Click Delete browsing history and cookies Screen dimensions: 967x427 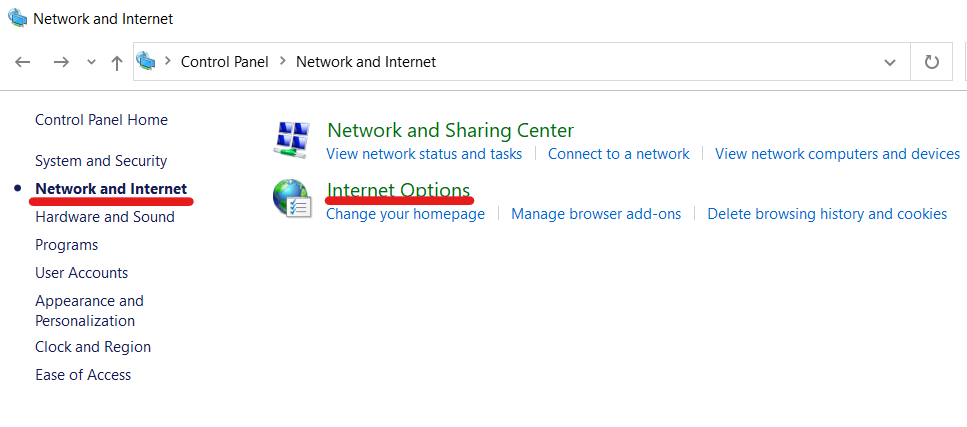[x=827, y=214]
